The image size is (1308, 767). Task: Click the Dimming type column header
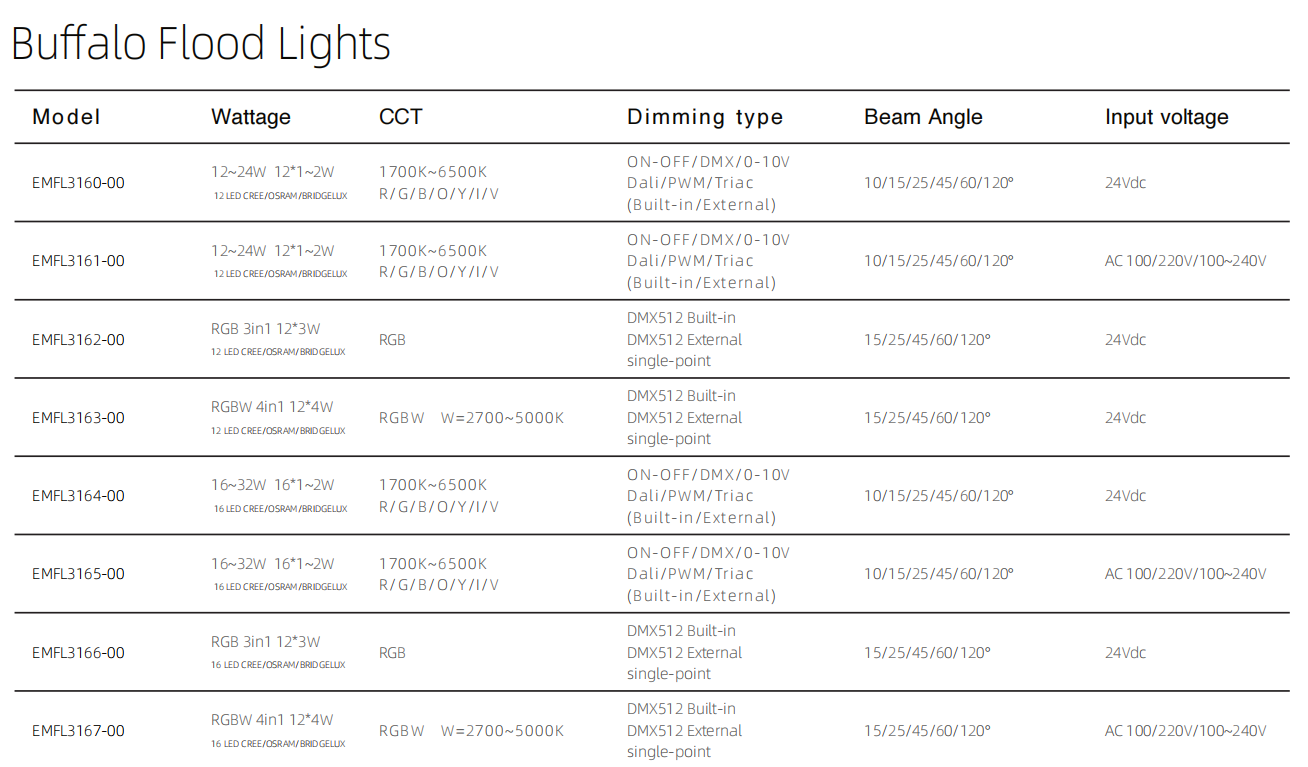pyautogui.click(x=705, y=117)
